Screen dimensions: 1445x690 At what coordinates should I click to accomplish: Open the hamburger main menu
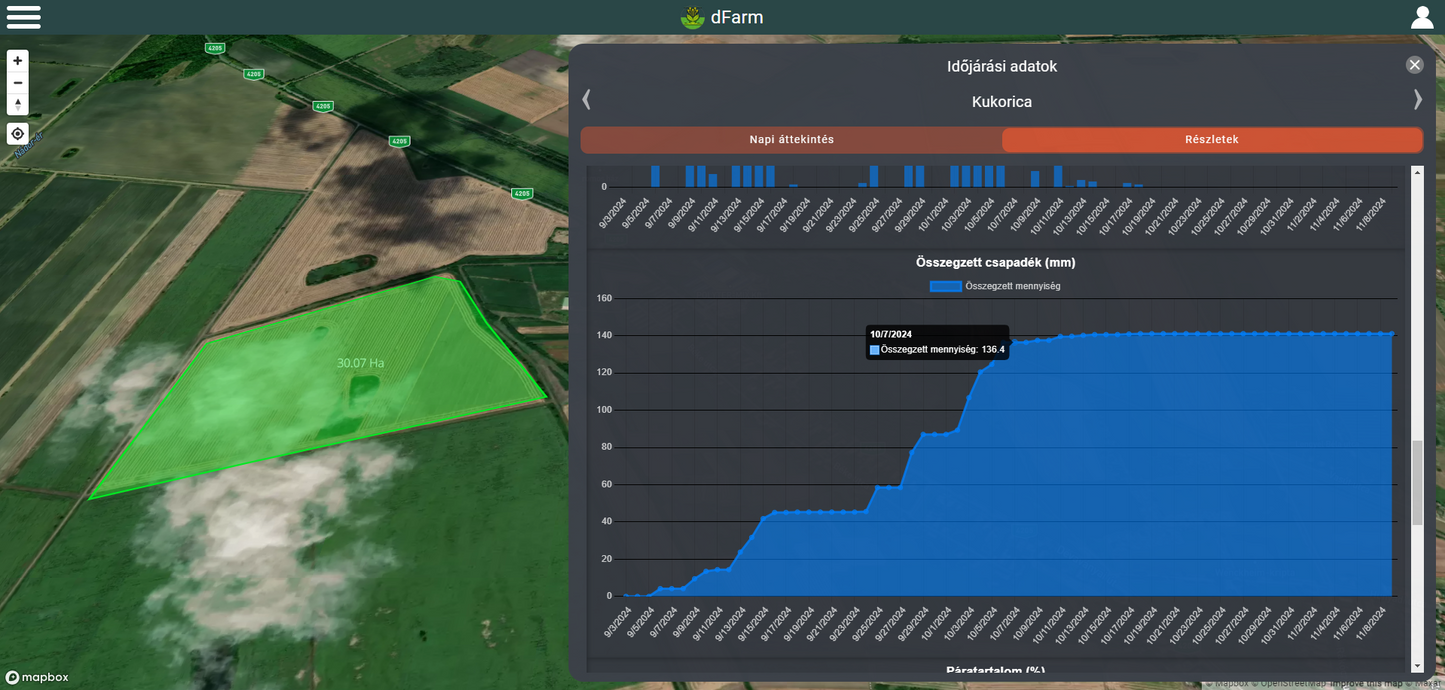pyautogui.click(x=24, y=17)
